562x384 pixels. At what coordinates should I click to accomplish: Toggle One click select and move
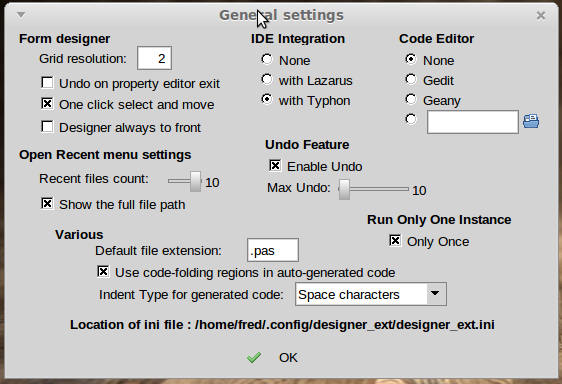tap(47, 104)
